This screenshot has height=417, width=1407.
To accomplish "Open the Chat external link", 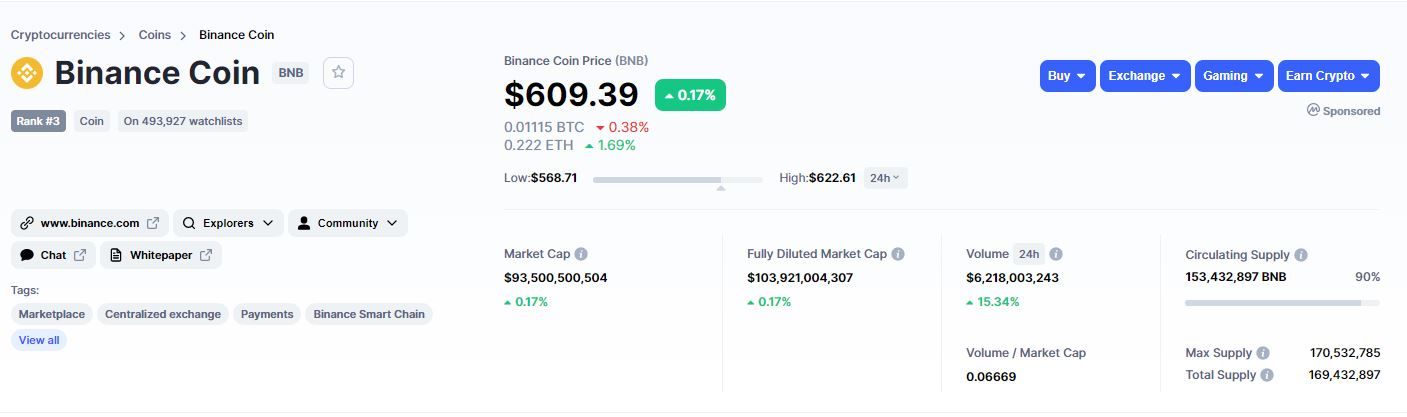I will [53, 255].
